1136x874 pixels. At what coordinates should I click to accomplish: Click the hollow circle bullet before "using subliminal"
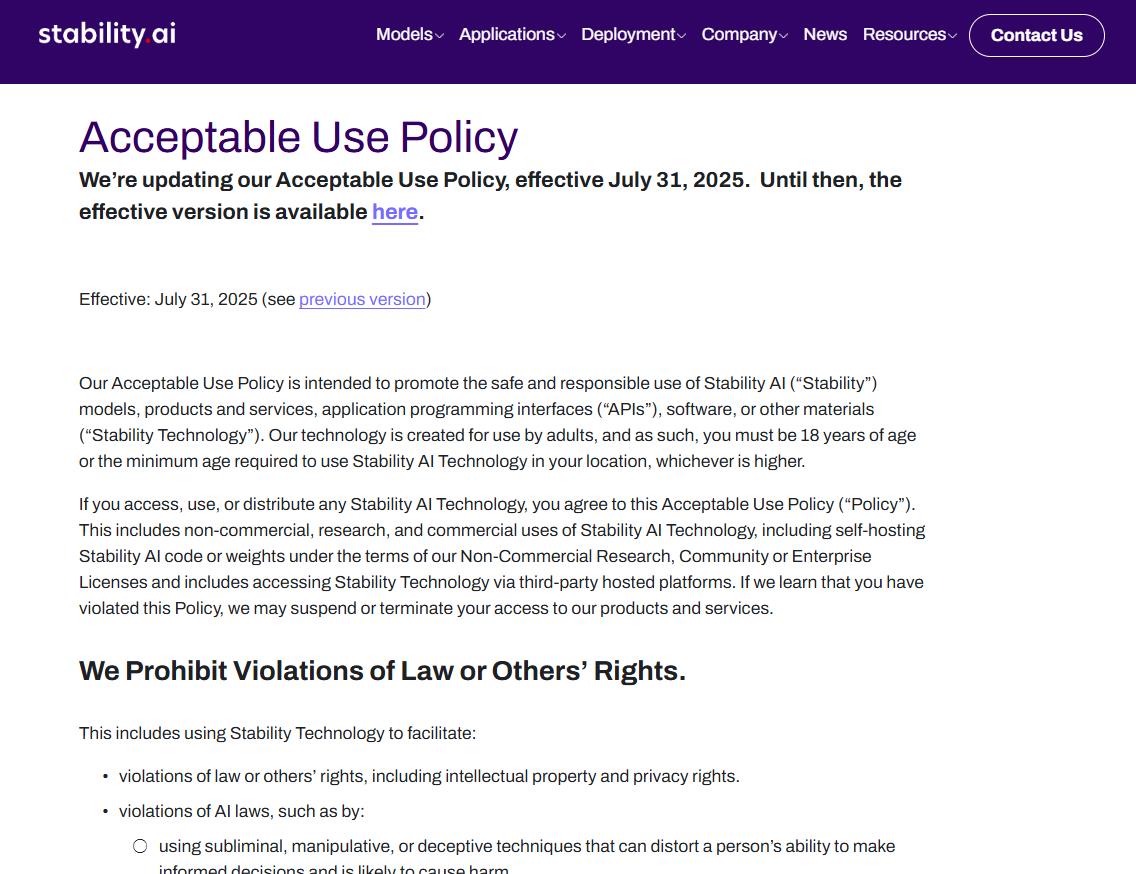[140, 846]
